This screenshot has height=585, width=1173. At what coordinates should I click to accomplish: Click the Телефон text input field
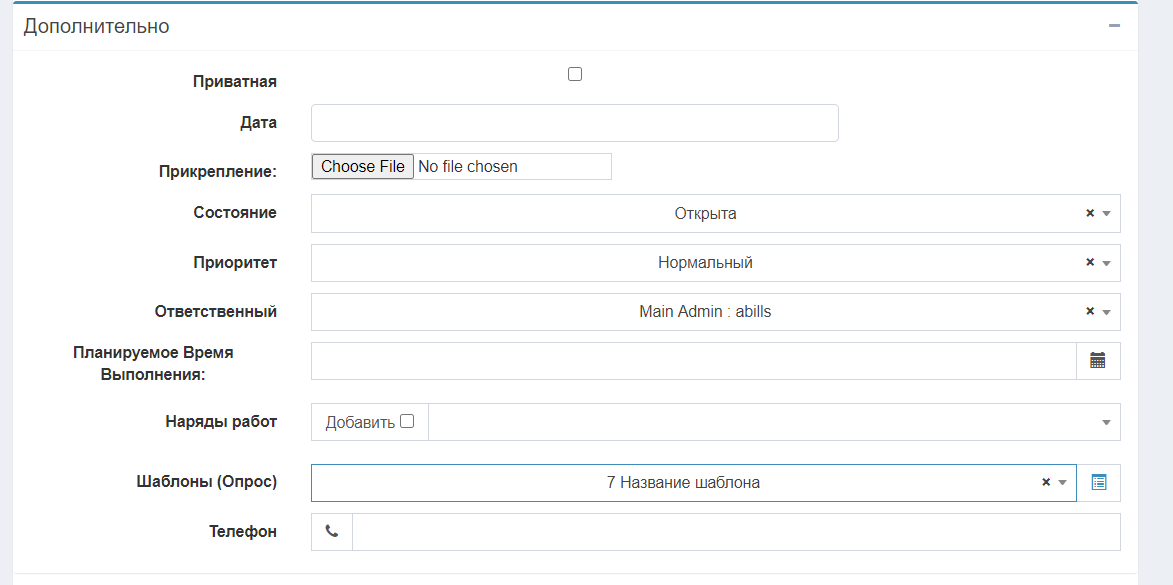pos(735,532)
